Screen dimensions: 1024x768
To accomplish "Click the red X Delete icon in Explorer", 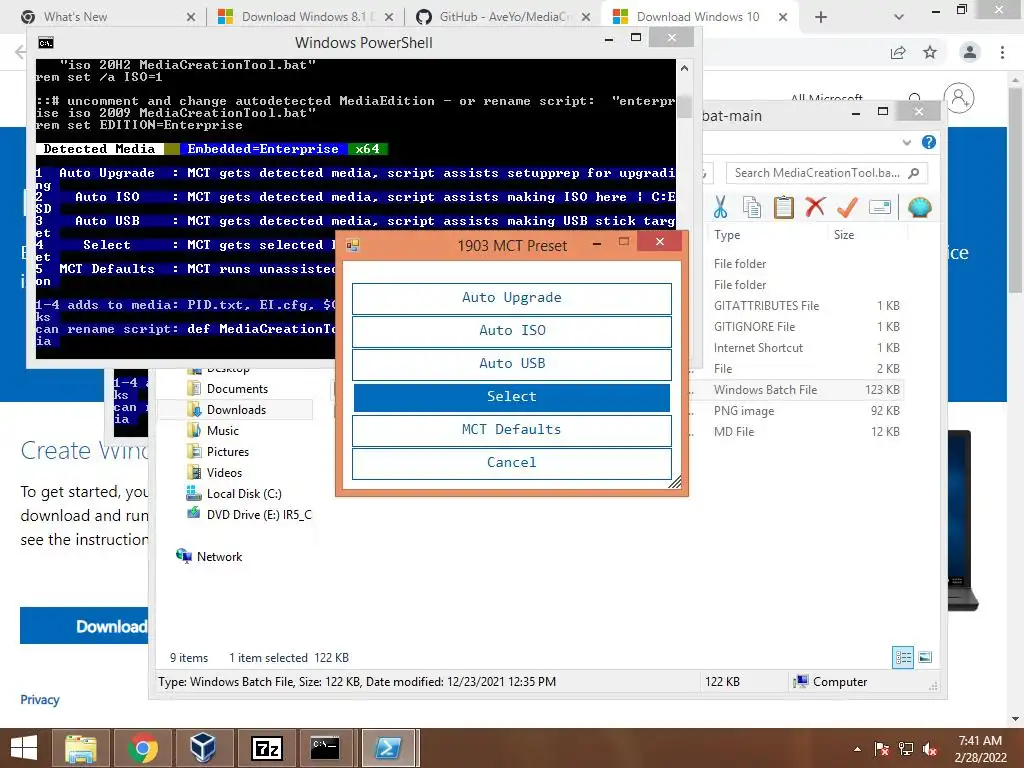I will 815,207.
